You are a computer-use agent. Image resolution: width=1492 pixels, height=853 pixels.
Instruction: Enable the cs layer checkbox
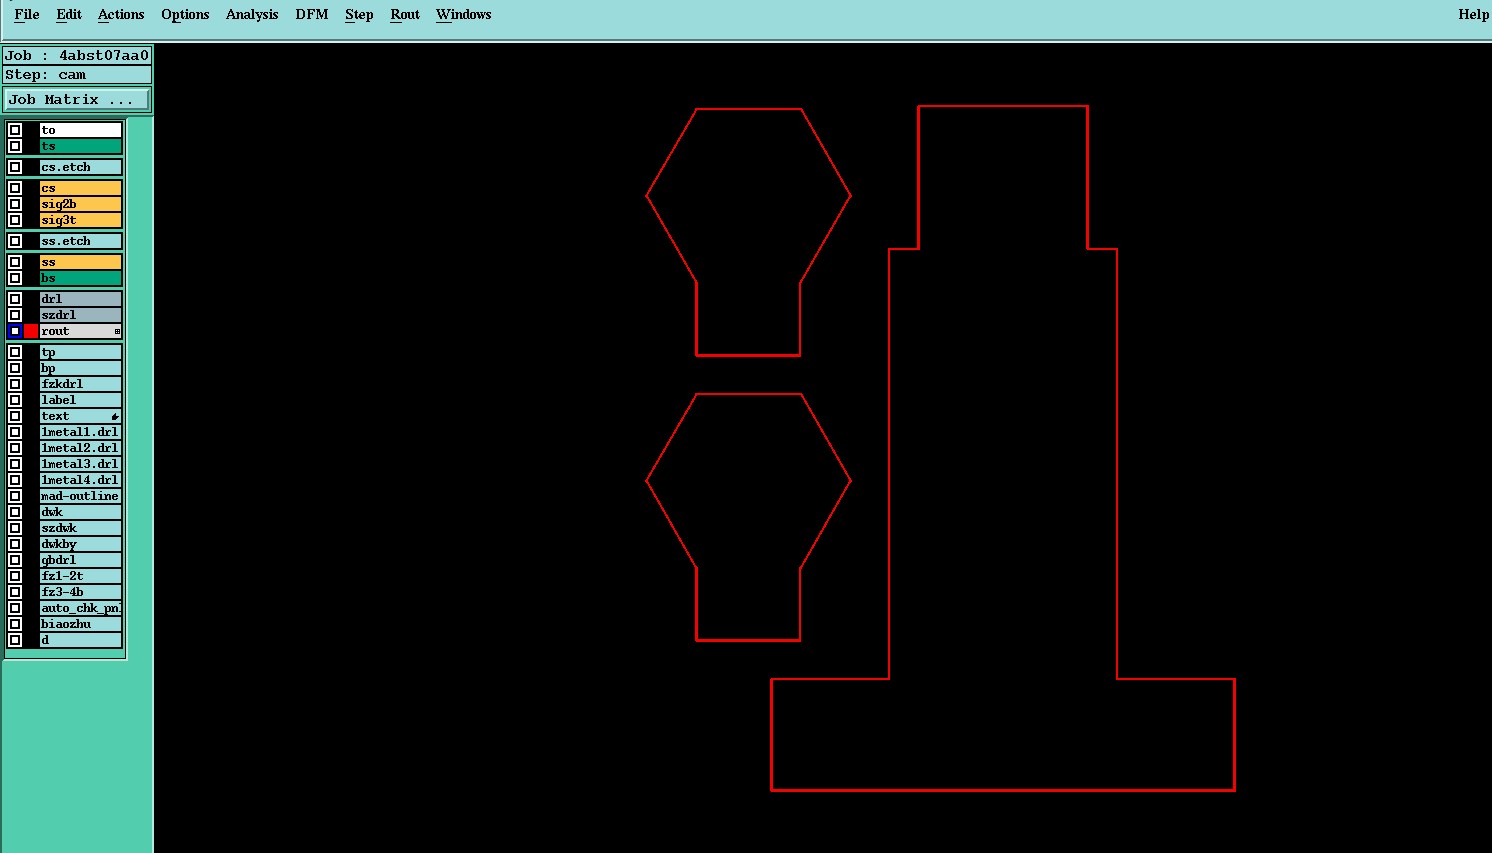(15, 188)
